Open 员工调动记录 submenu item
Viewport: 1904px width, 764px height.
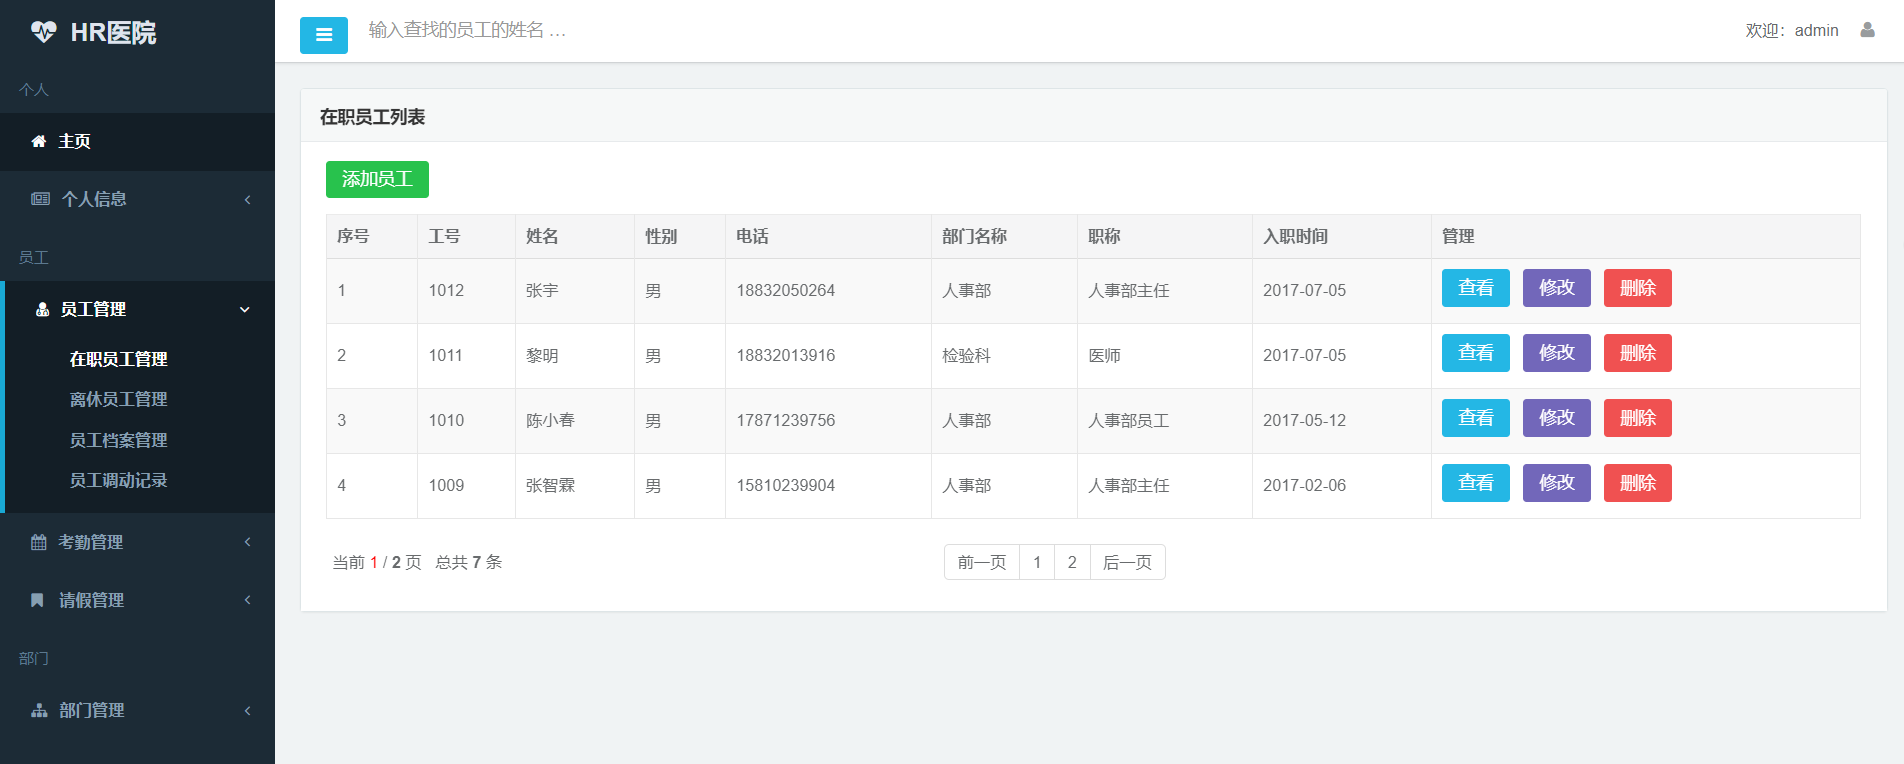[x=118, y=480]
